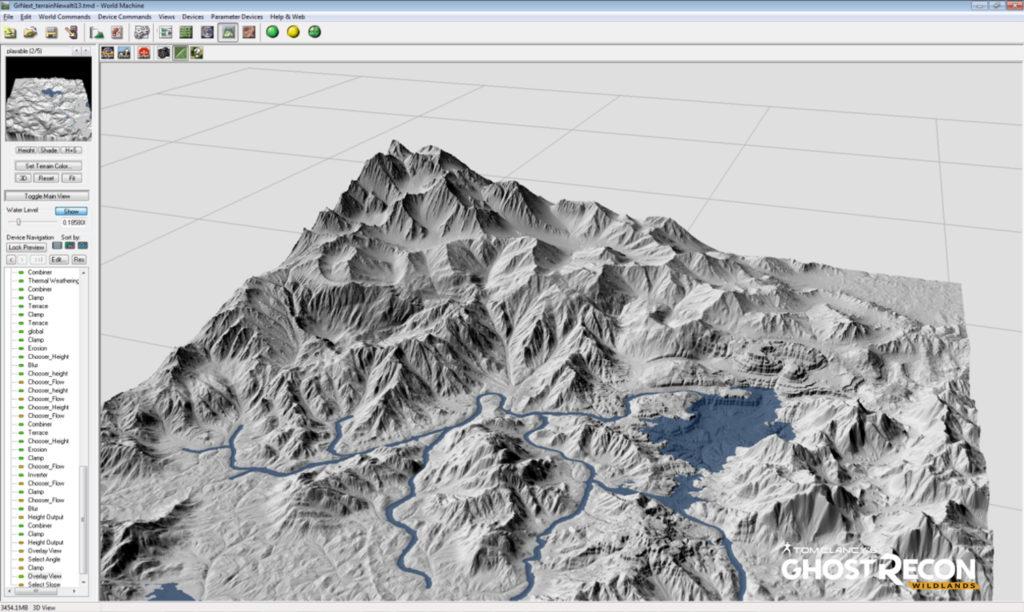Click the Res button
The image size is (1024, 612).
click(78, 260)
